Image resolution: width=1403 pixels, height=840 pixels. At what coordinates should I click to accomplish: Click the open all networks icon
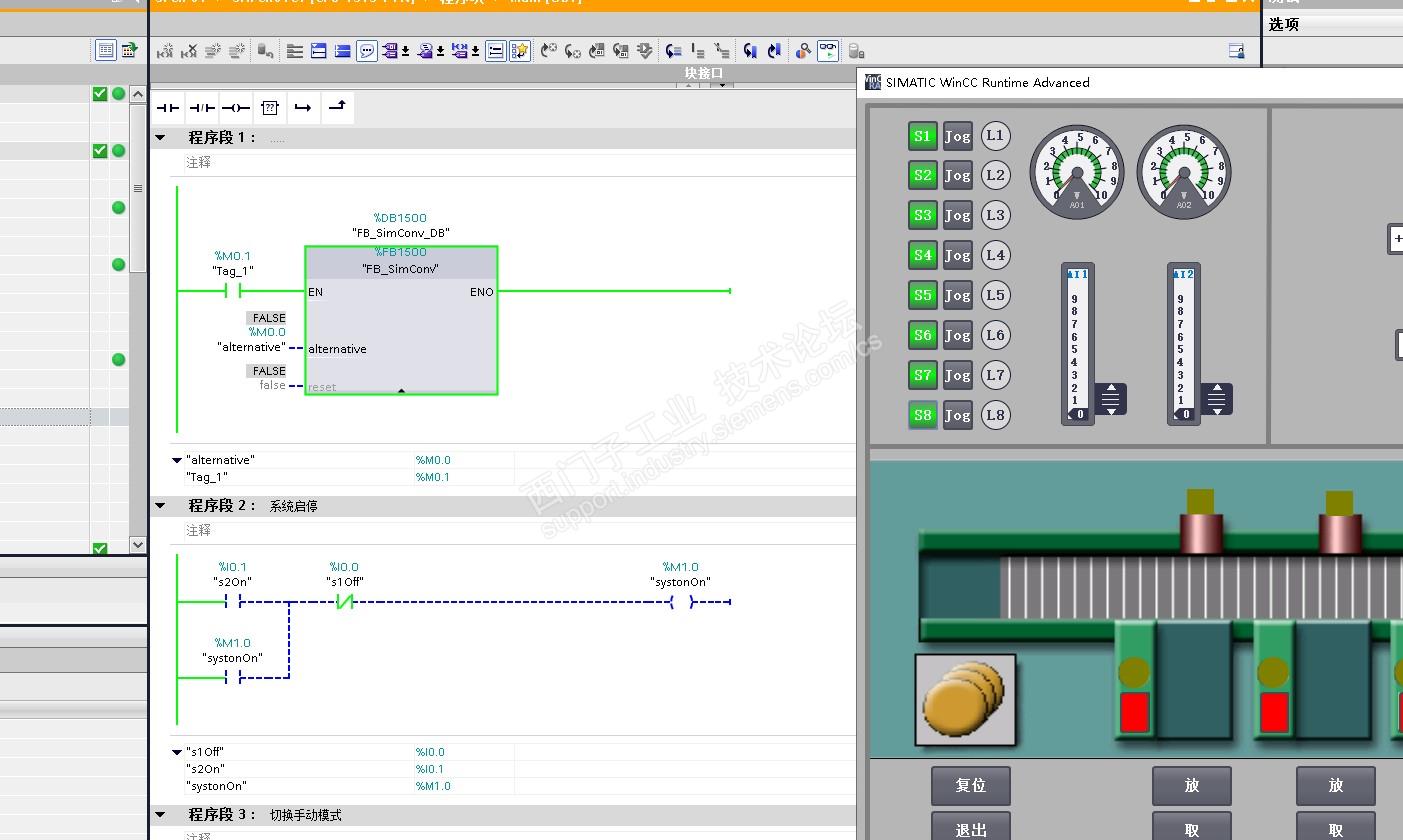pos(319,51)
